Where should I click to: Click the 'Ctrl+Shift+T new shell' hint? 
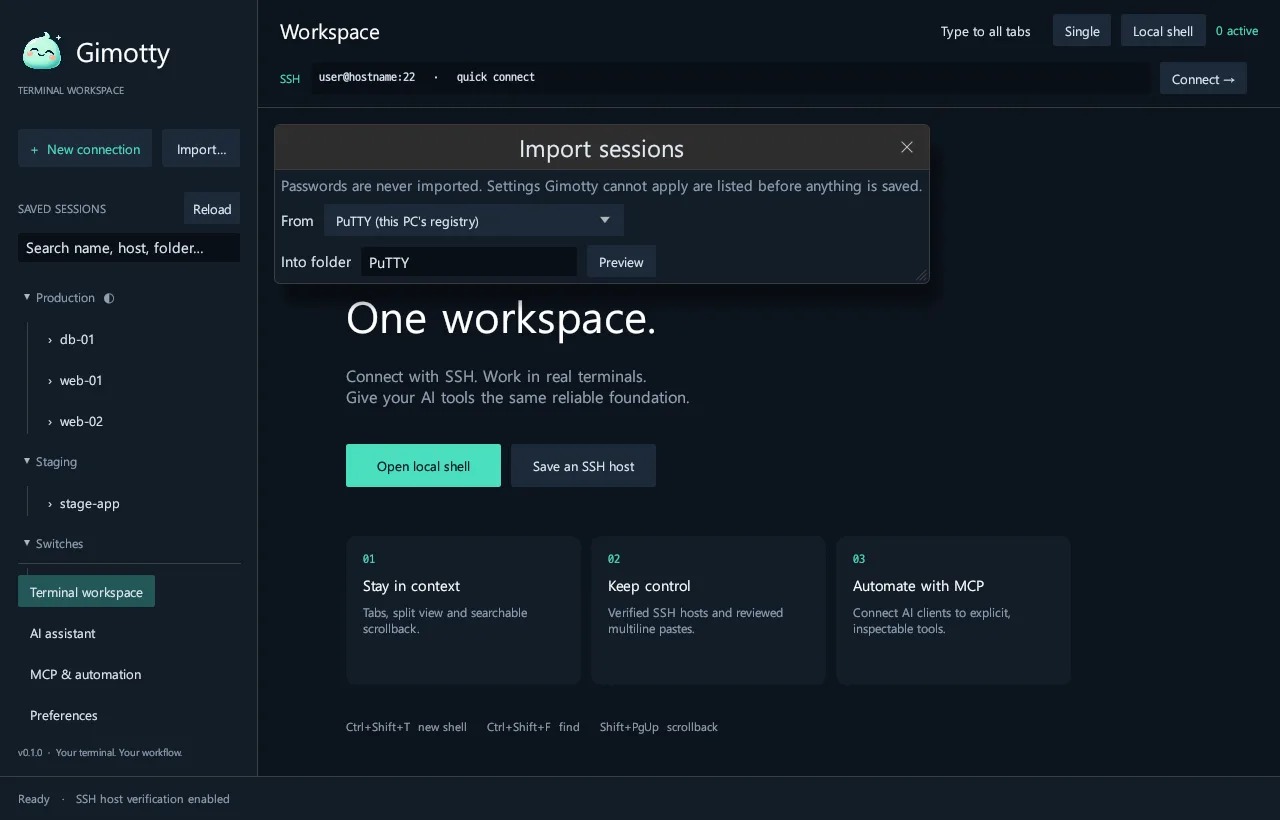(406, 727)
